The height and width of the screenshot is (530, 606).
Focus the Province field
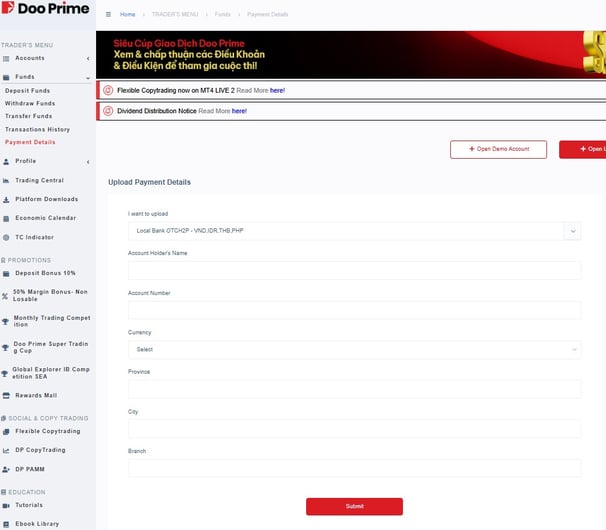pyautogui.click(x=354, y=389)
